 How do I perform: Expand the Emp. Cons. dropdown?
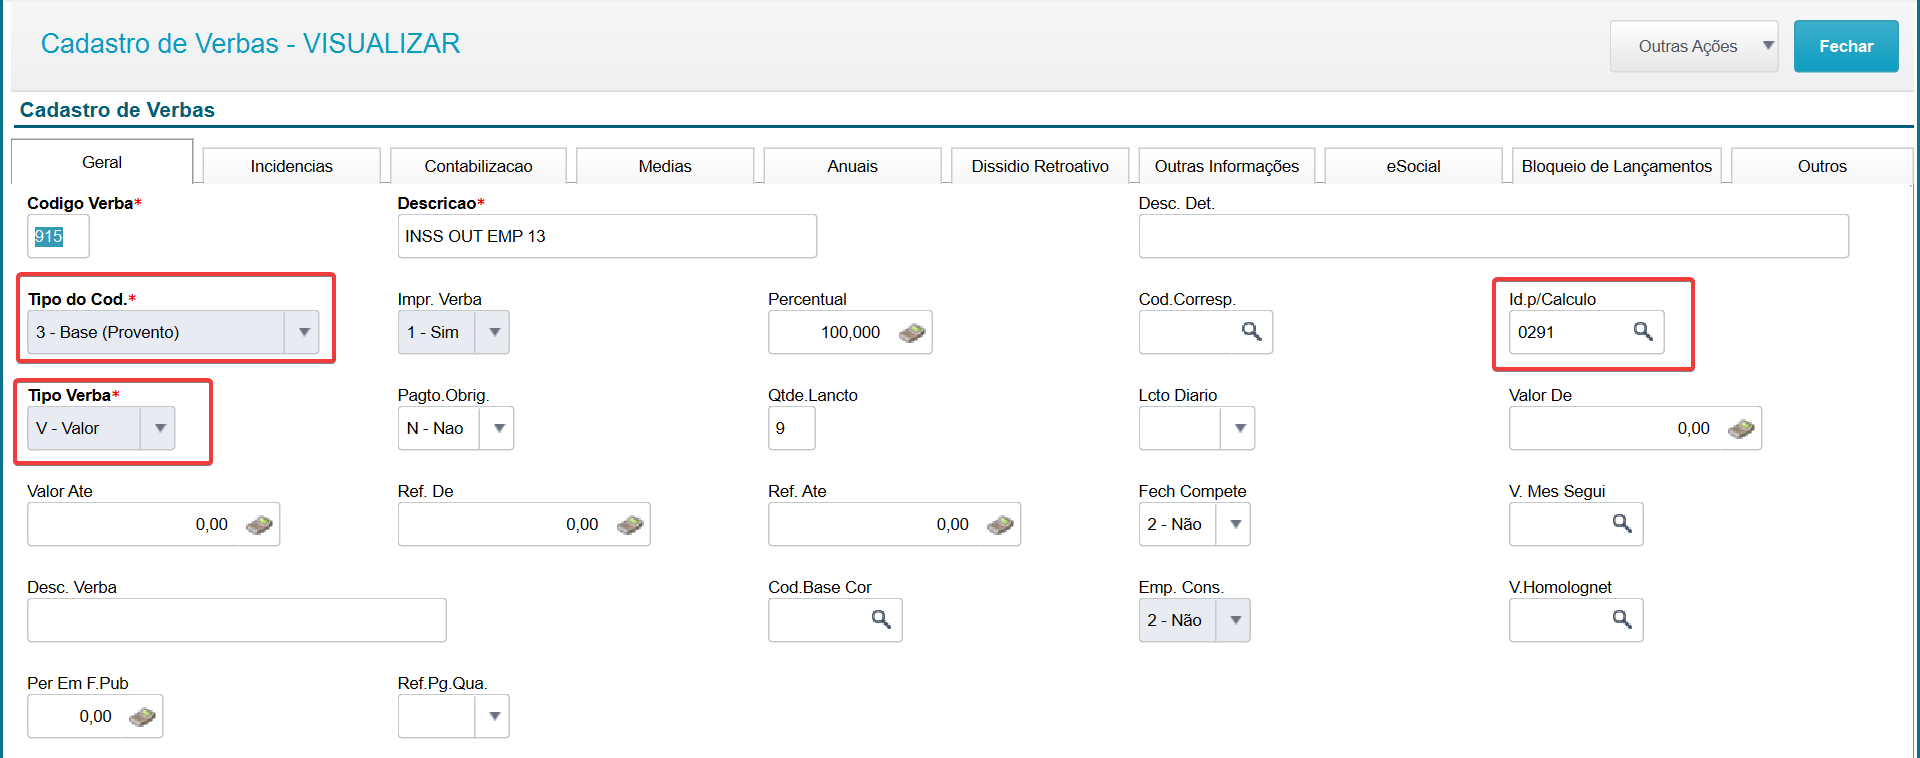[1235, 620]
